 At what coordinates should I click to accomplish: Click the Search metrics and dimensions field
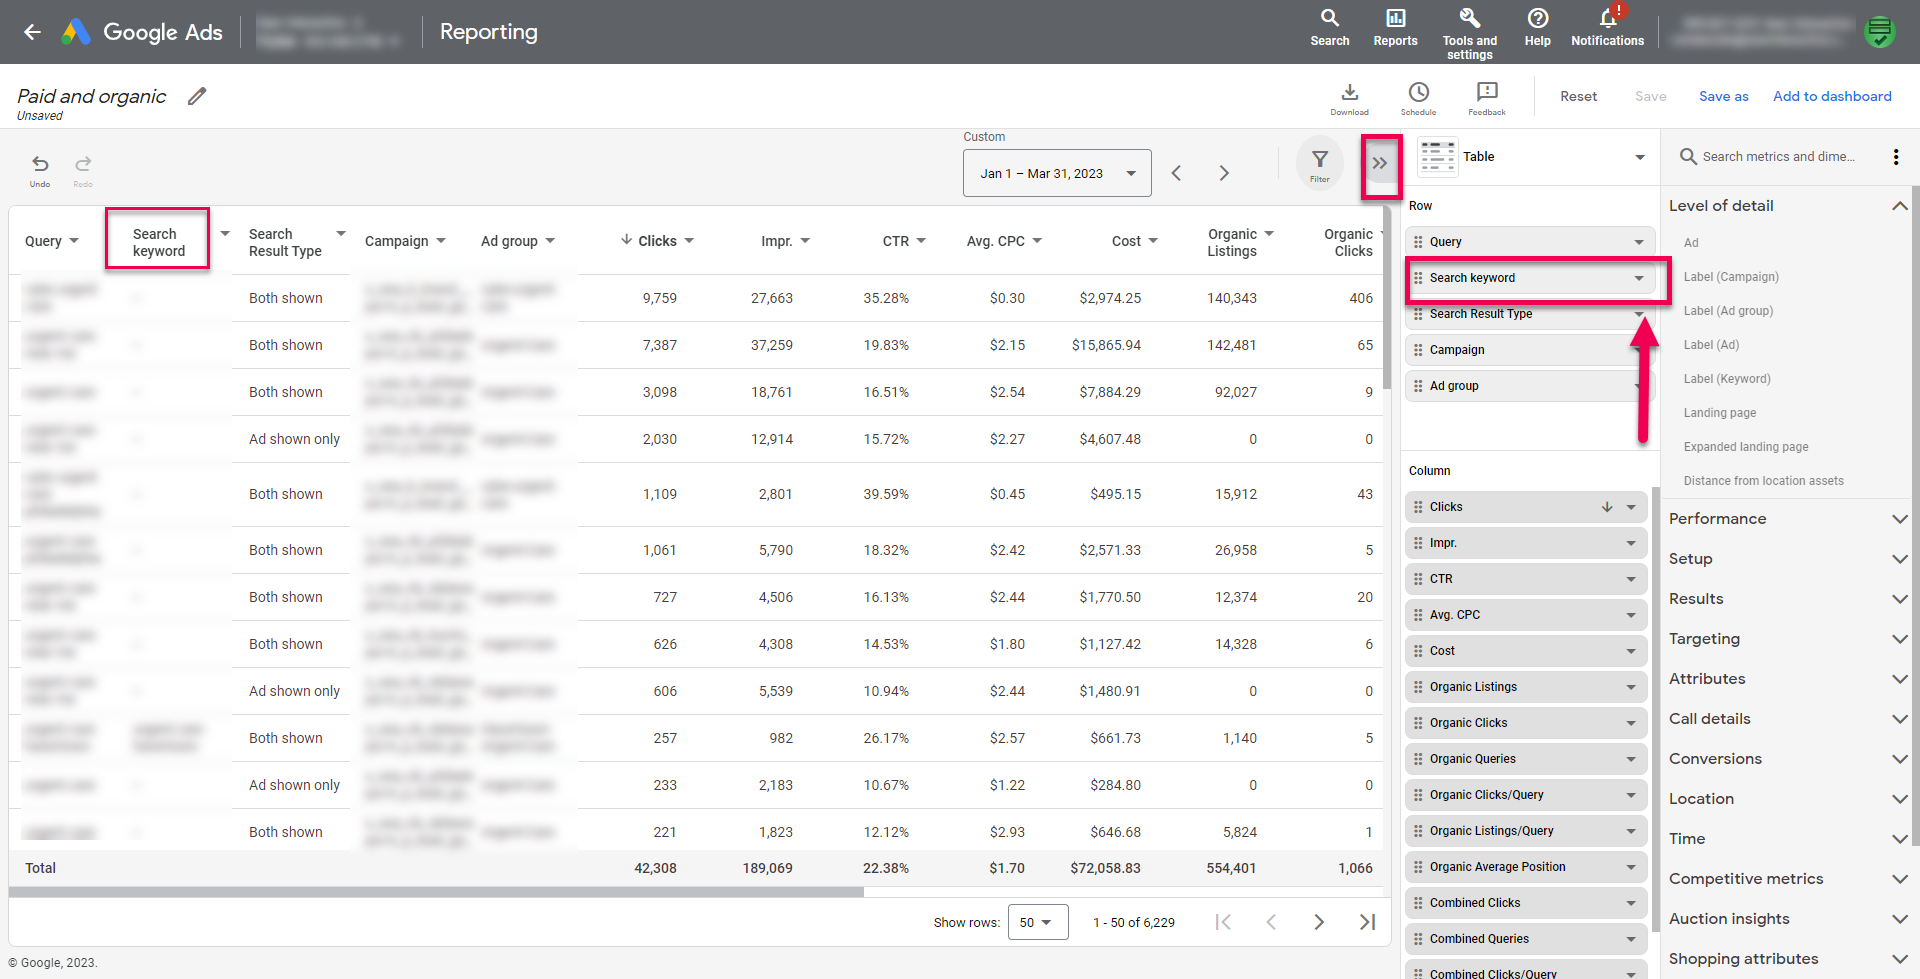1778,157
